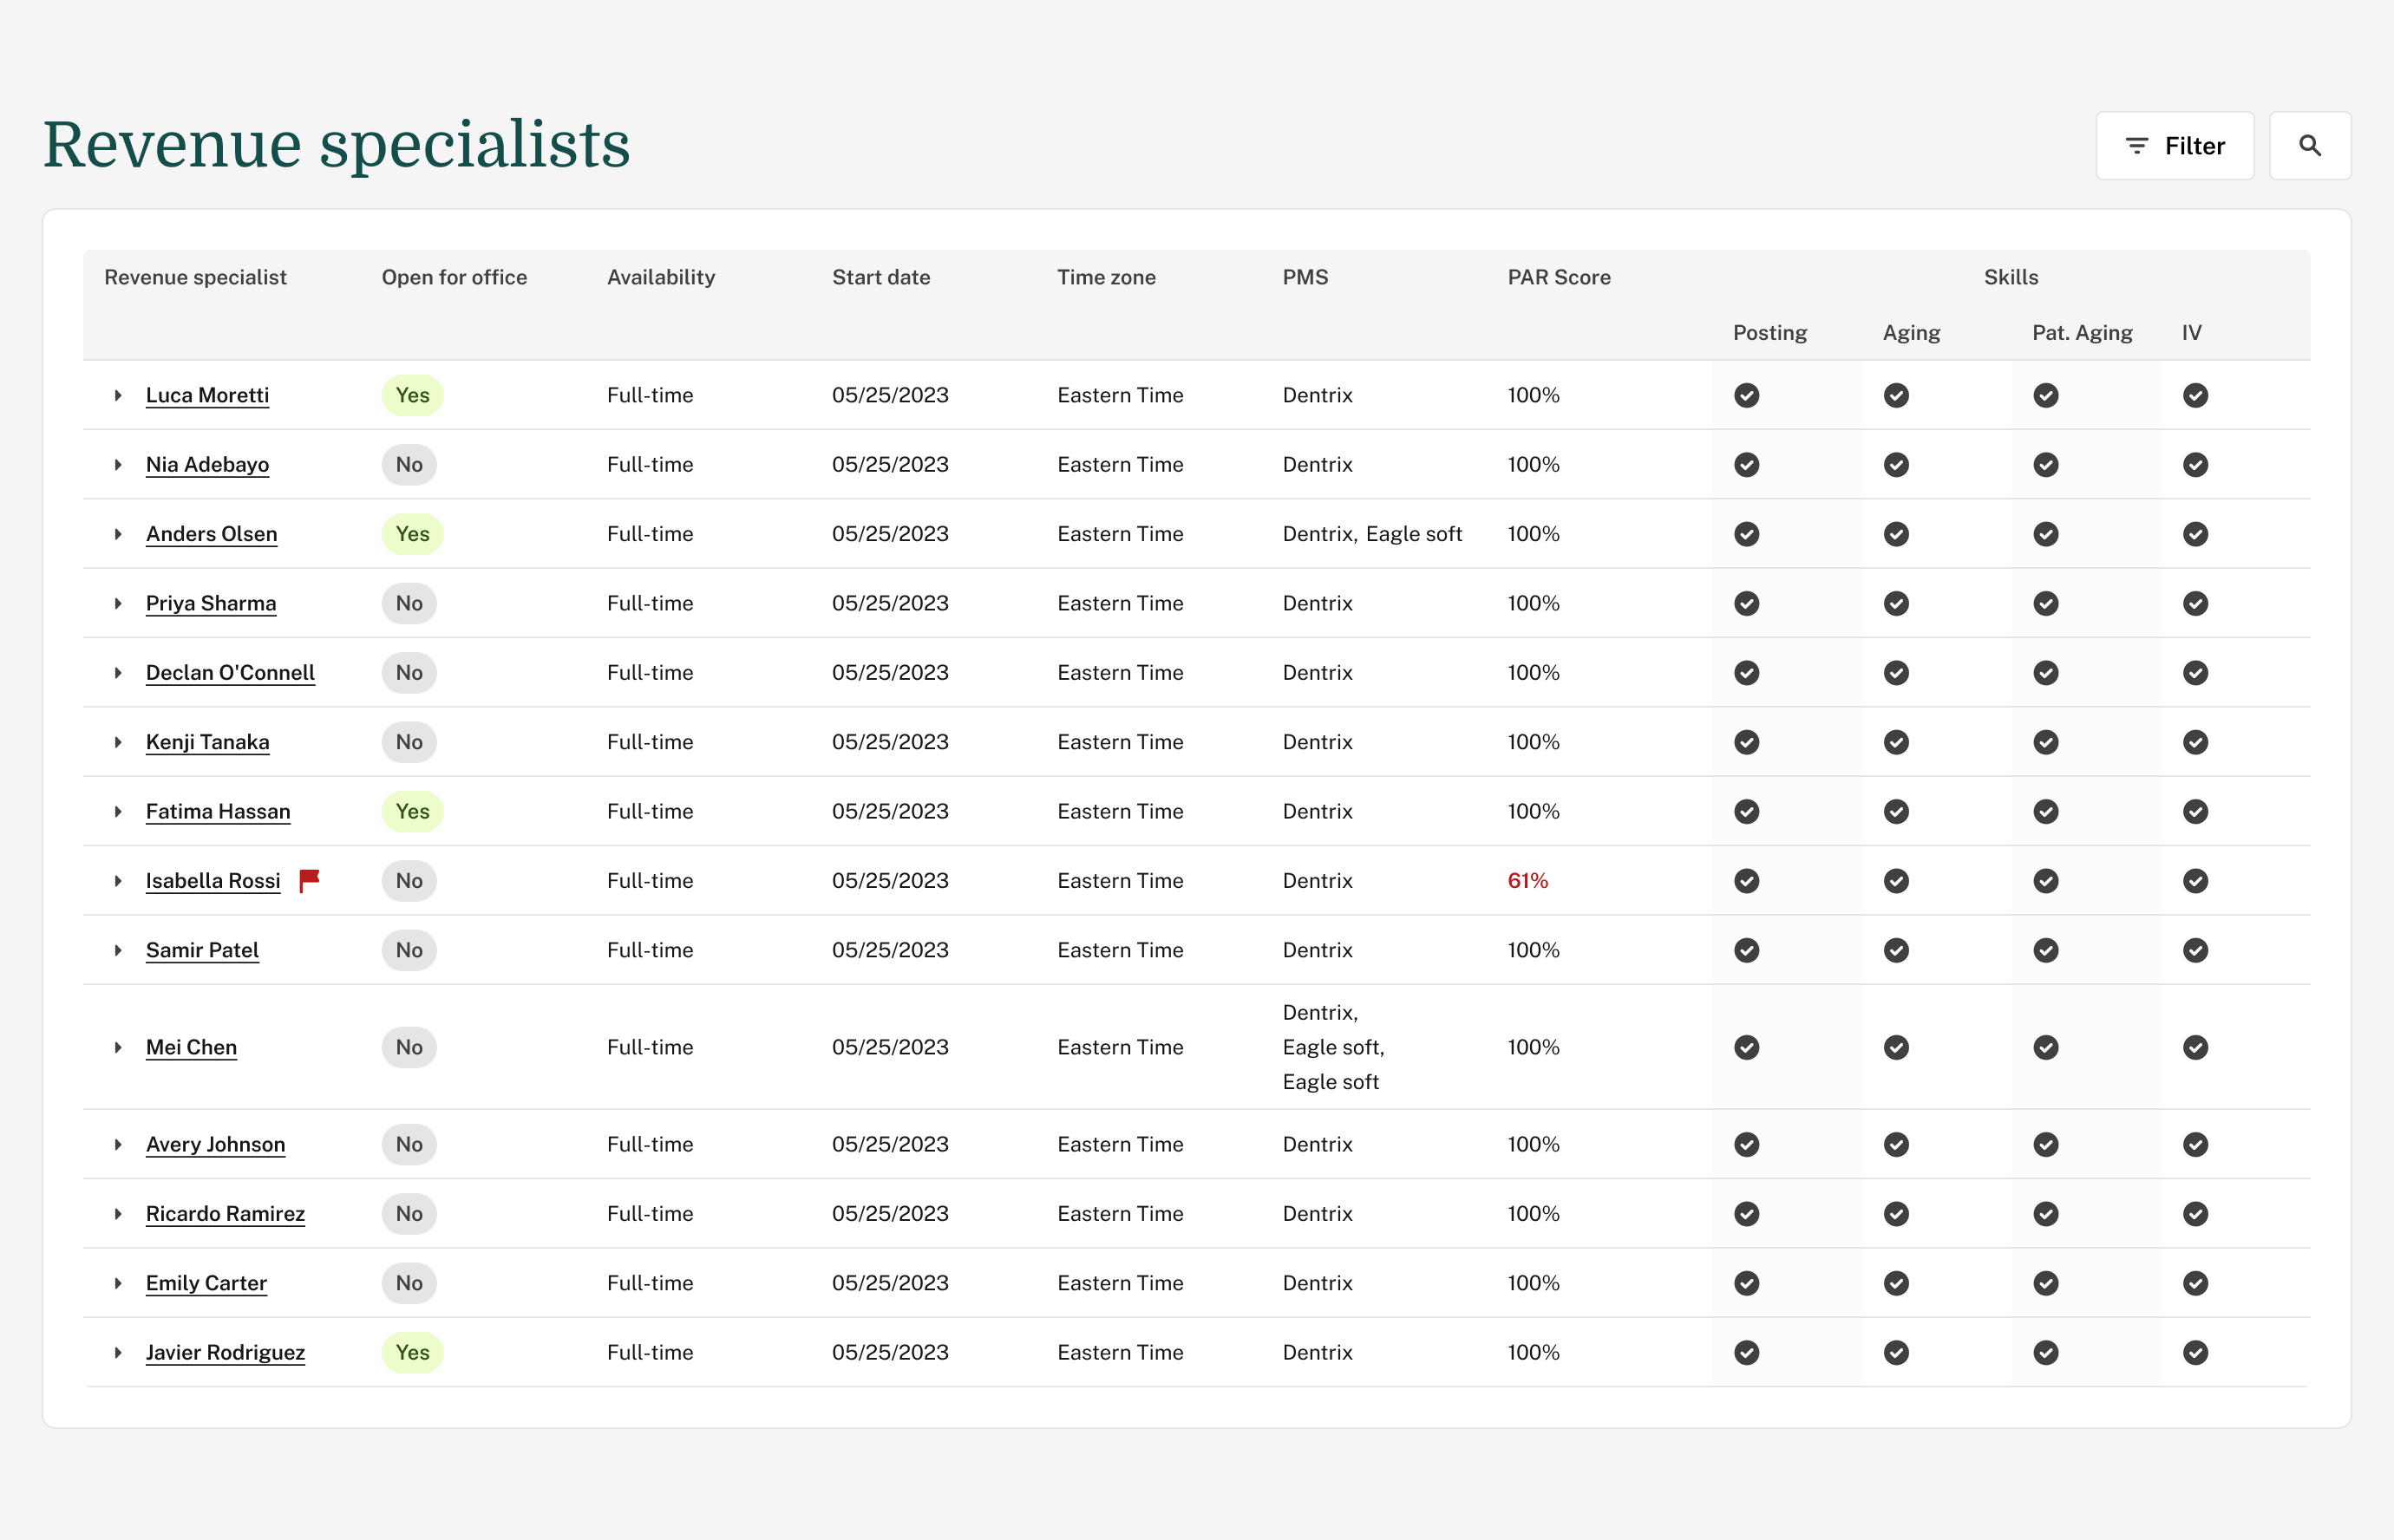Viewport: 2394px width, 1540px height.
Task: Click the Revenue specialist column header
Action: (196, 277)
